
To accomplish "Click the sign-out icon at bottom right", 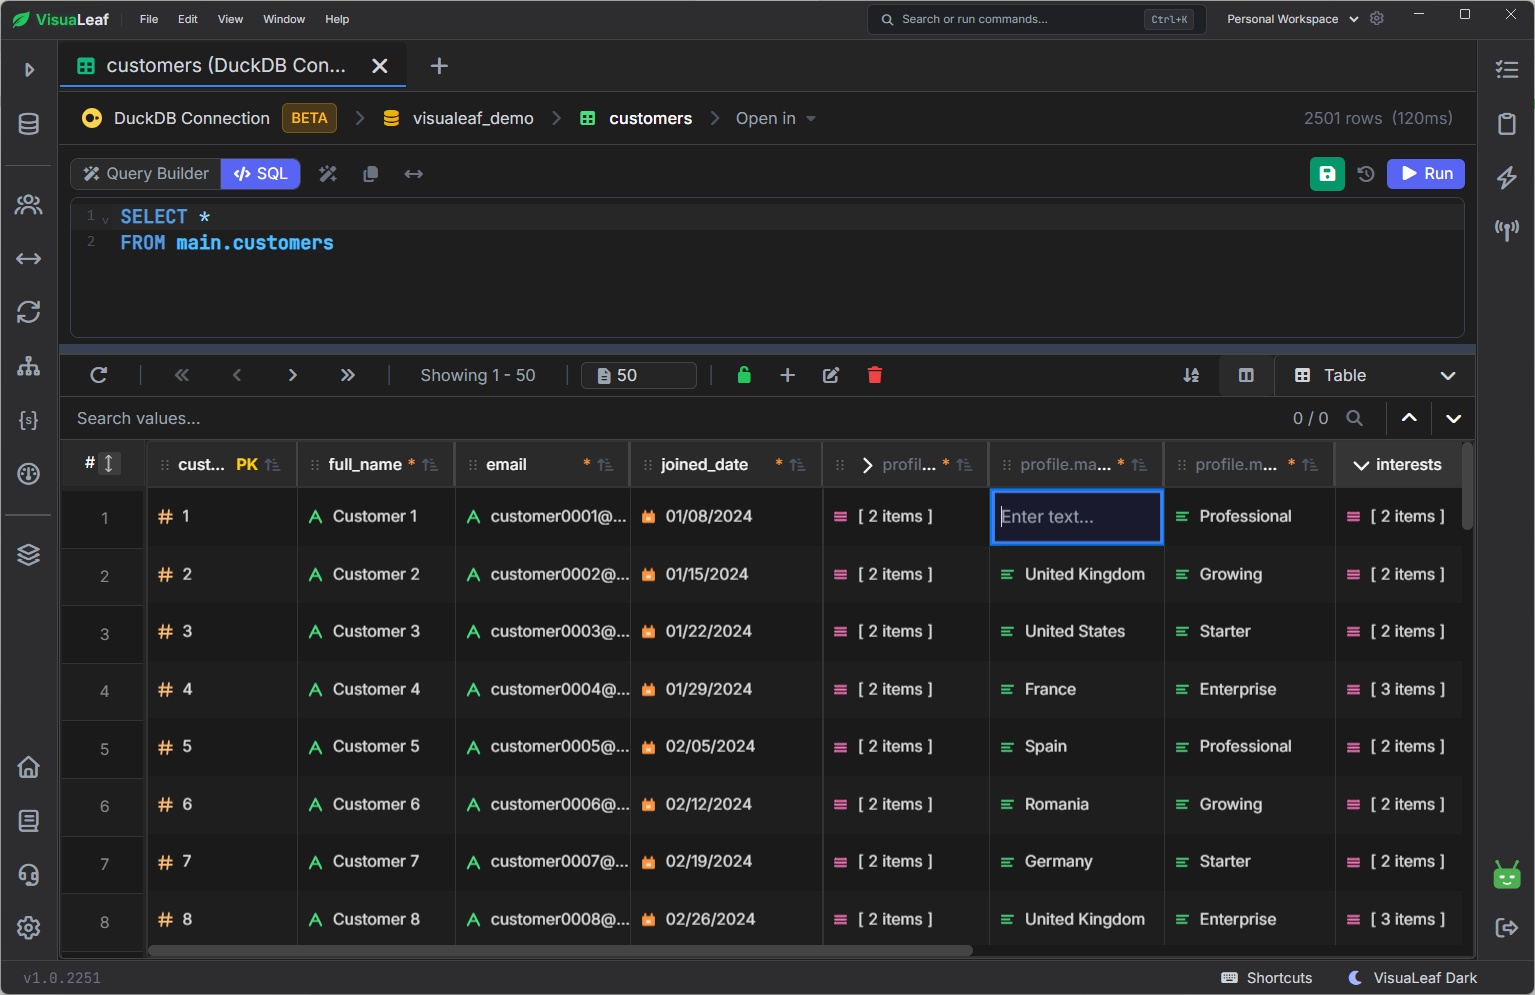I will coord(1507,928).
